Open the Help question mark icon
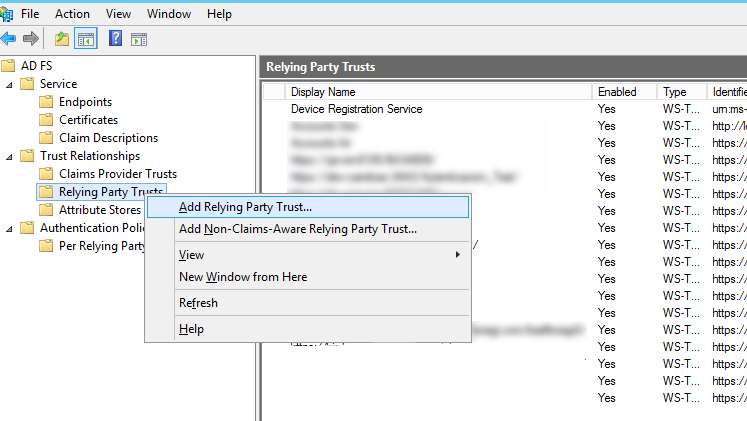Viewport: 747px width, 421px height. (x=115, y=38)
